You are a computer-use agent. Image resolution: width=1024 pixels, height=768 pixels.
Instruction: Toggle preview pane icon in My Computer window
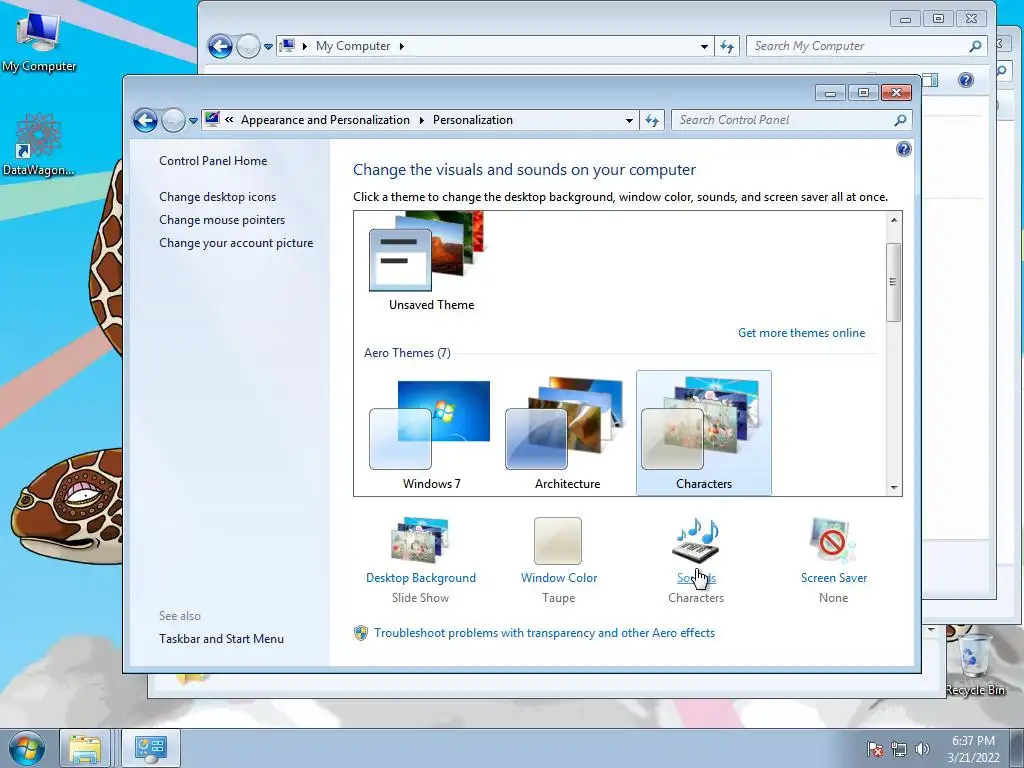931,80
